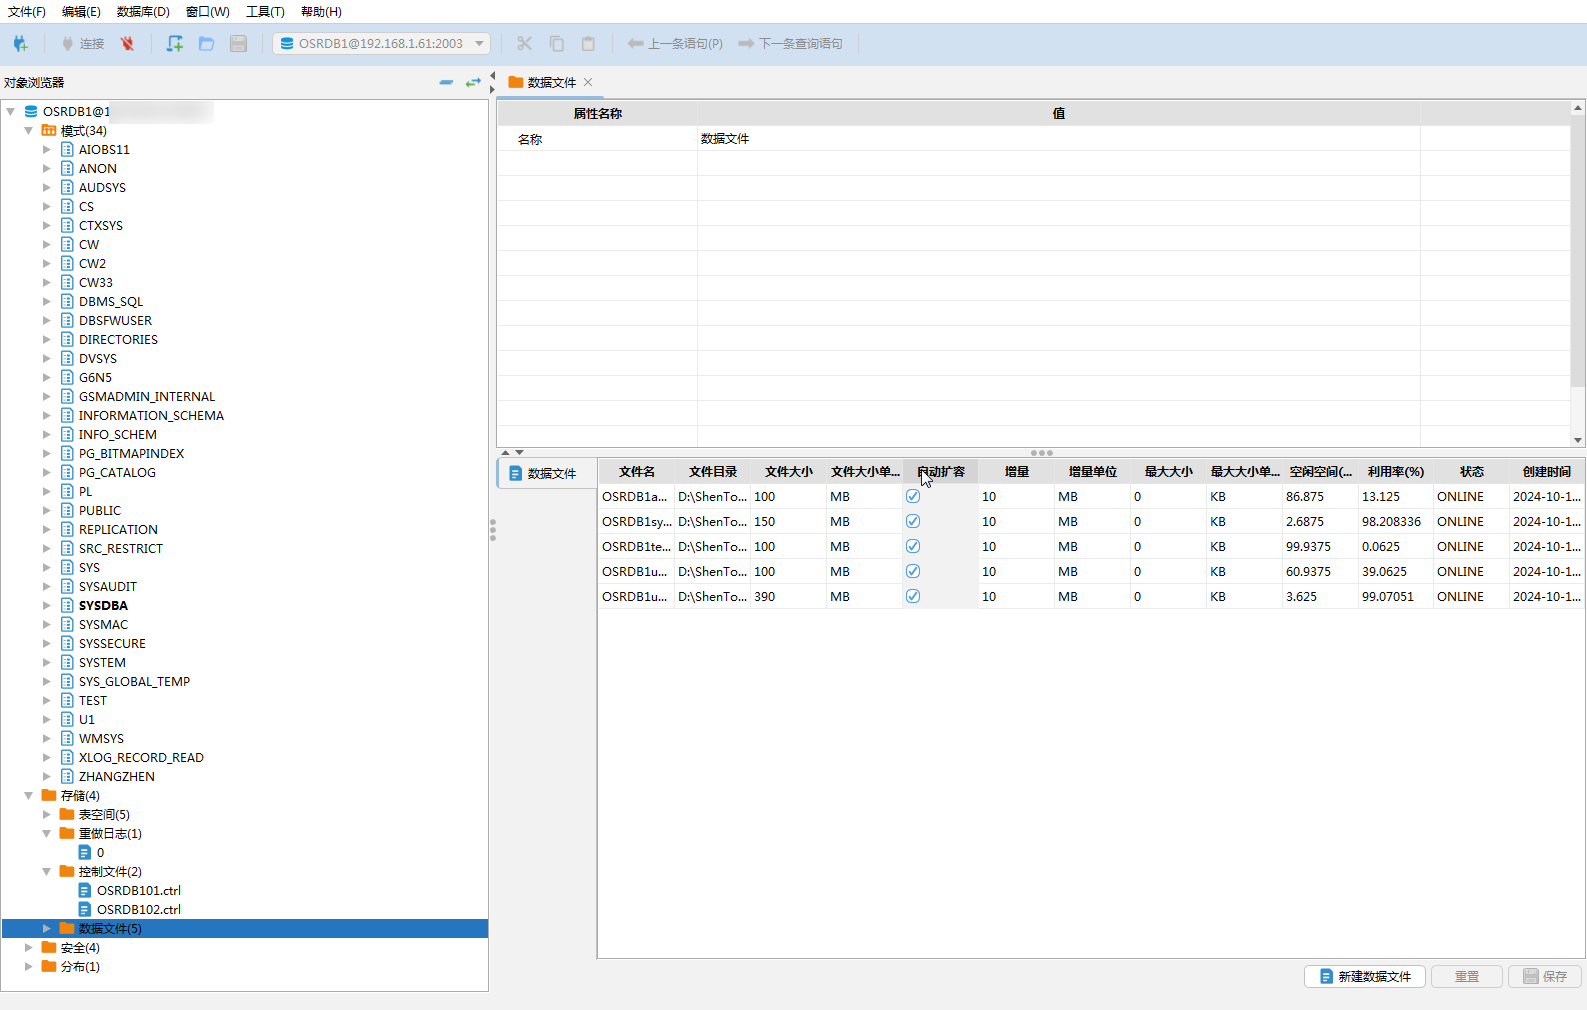Toggle auto-extend checkbox for 390 MB file

tap(913, 596)
